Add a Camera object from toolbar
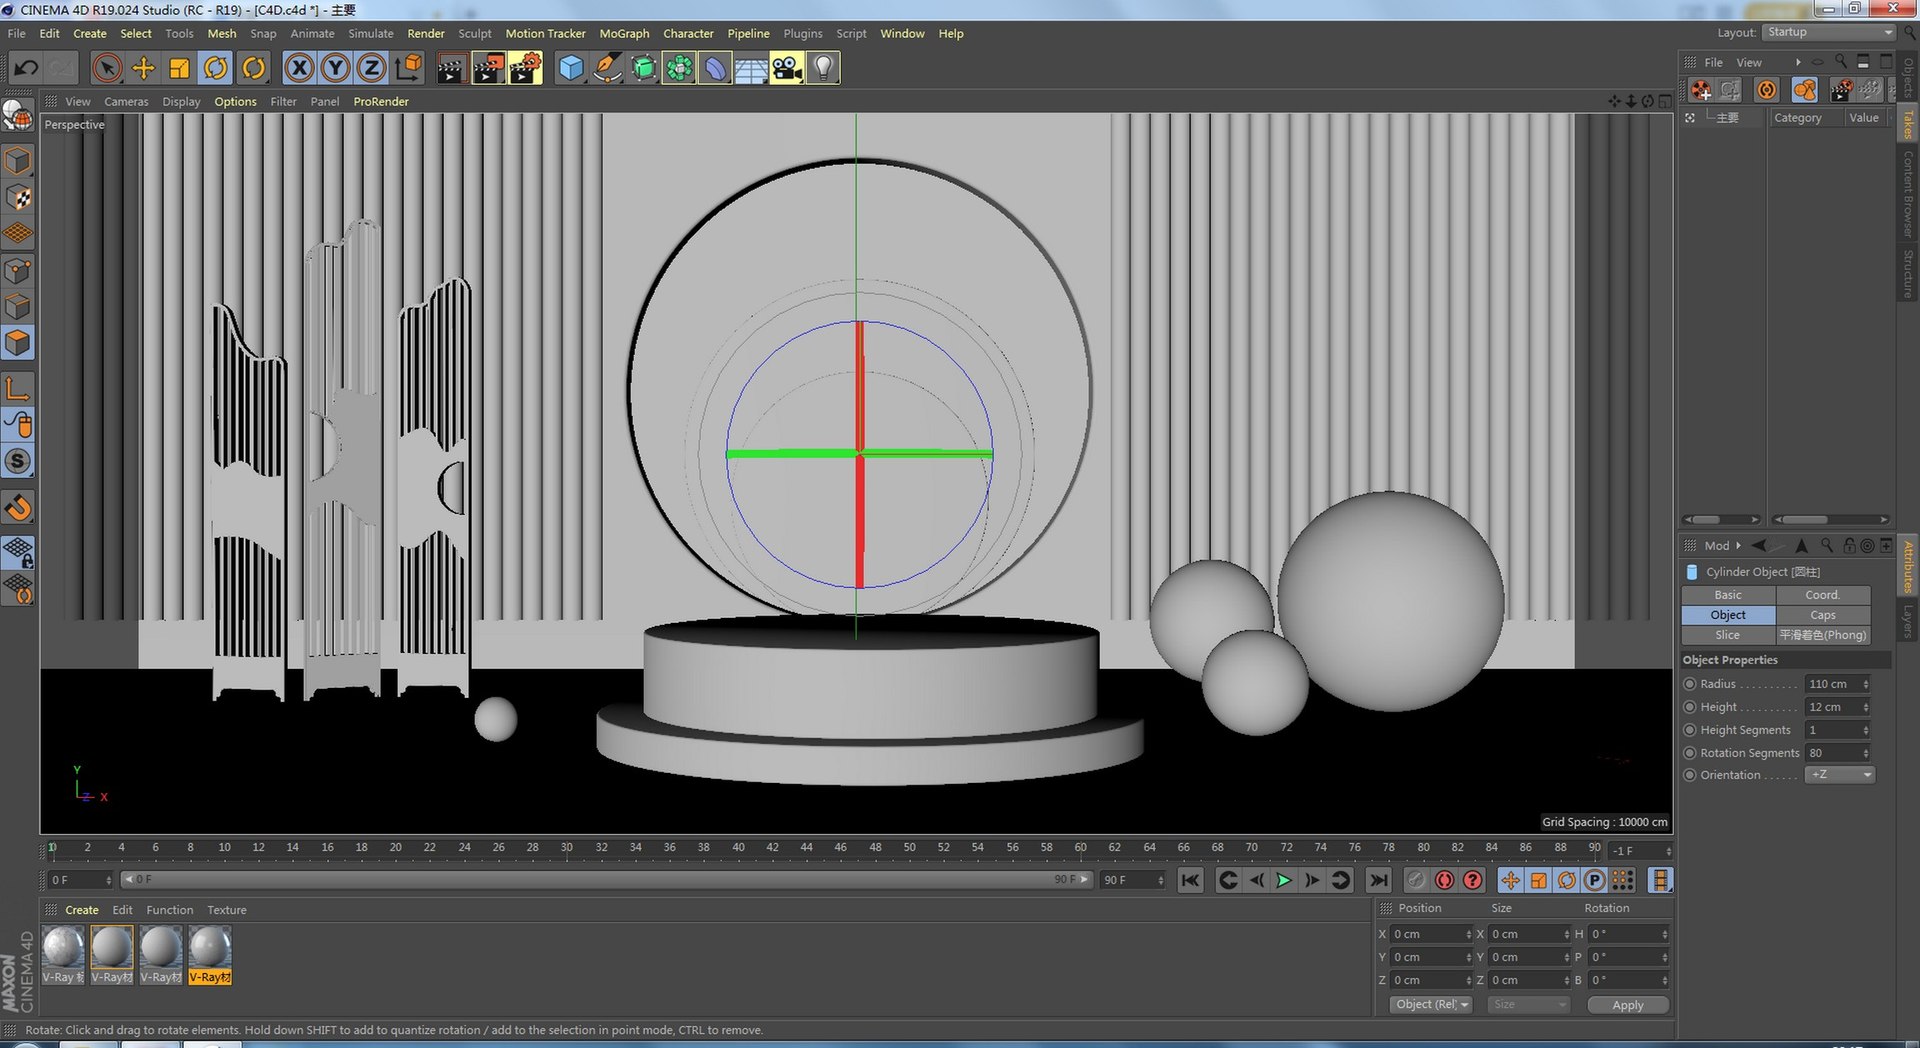Image resolution: width=1920 pixels, height=1048 pixels. click(x=787, y=68)
